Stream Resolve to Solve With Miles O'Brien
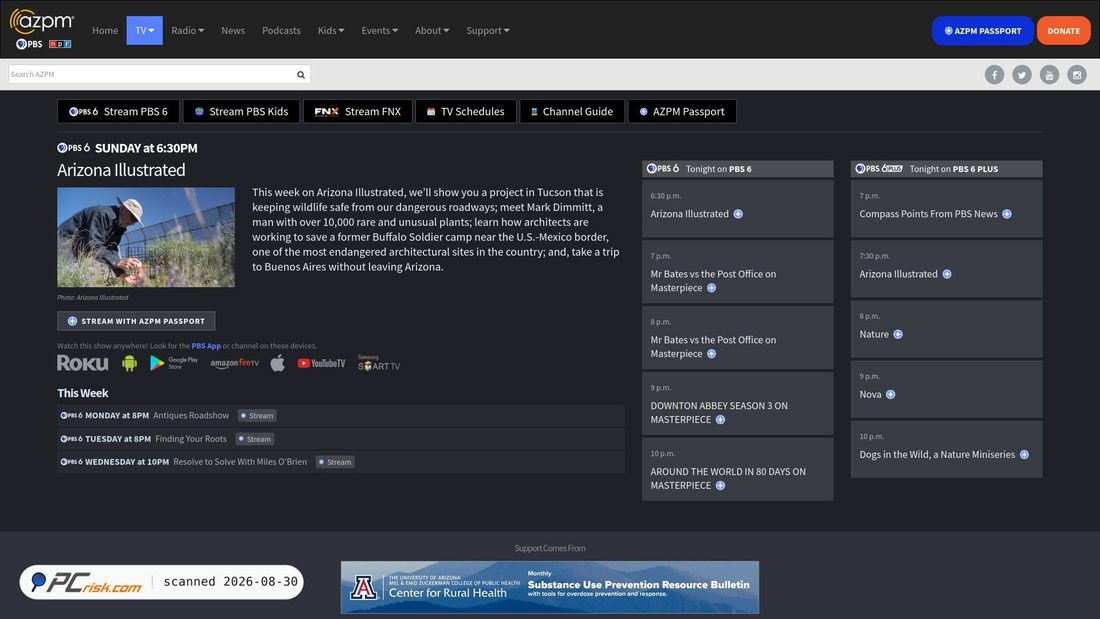Screen dimensions: 1100x619 pos(335,462)
